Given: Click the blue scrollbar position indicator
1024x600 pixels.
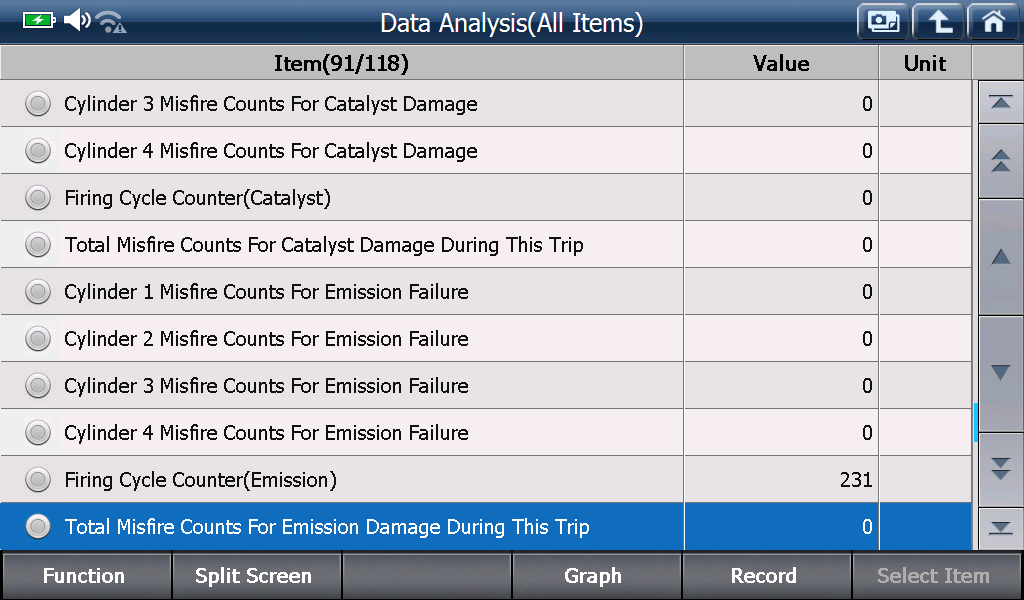Looking at the screenshot, I should click(x=976, y=422).
